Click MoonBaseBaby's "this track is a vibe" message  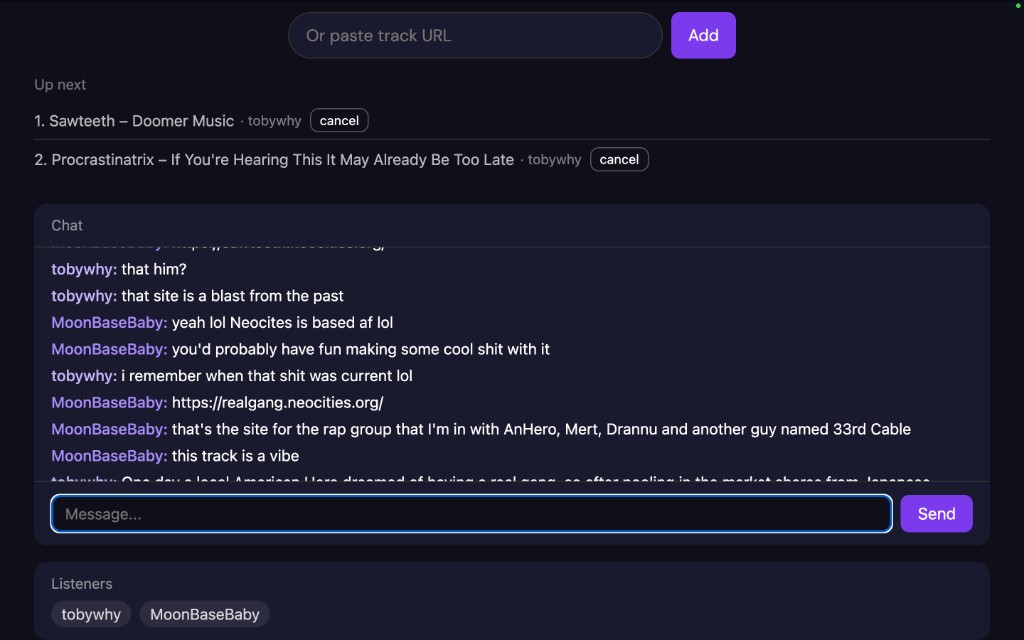point(235,456)
